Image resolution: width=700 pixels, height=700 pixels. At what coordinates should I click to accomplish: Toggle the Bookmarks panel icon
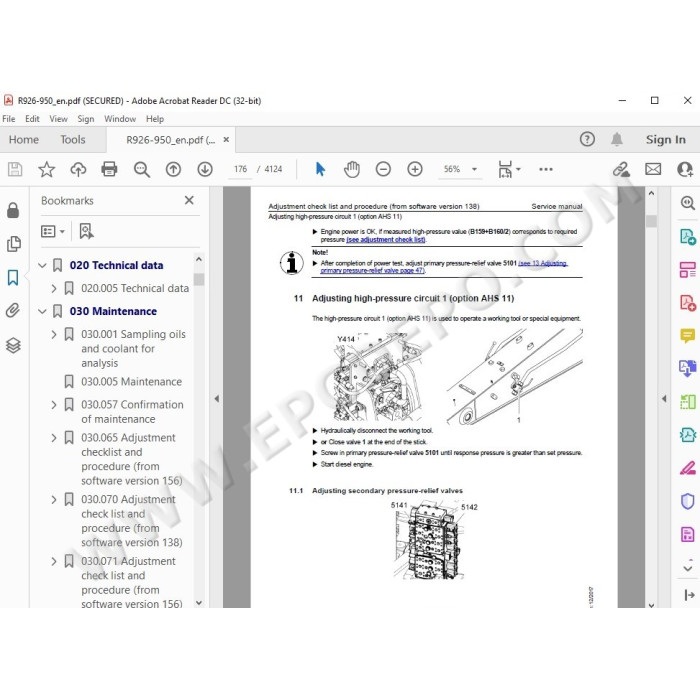(13, 278)
